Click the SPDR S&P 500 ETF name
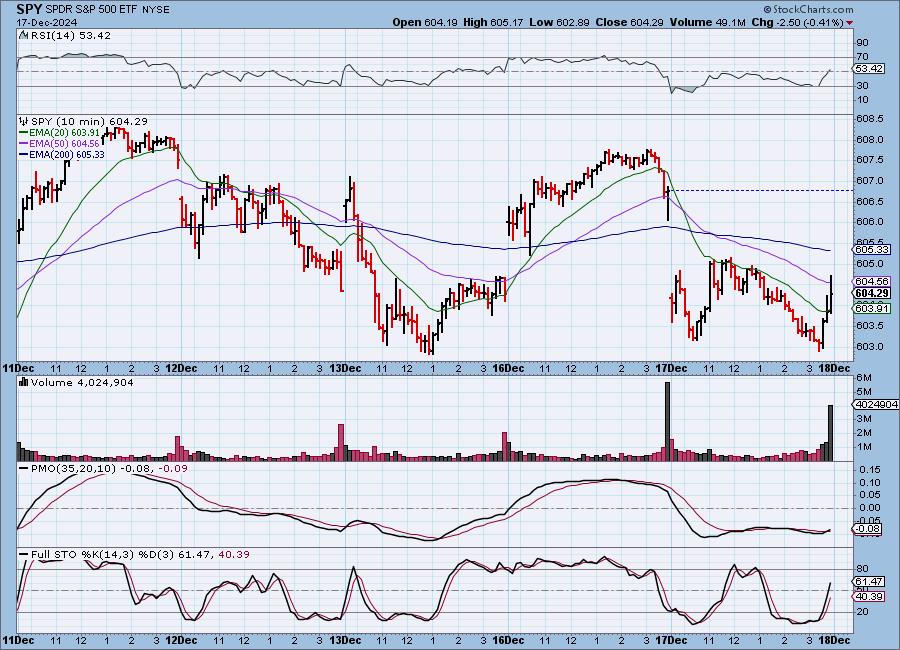The image size is (900, 650). [90, 10]
